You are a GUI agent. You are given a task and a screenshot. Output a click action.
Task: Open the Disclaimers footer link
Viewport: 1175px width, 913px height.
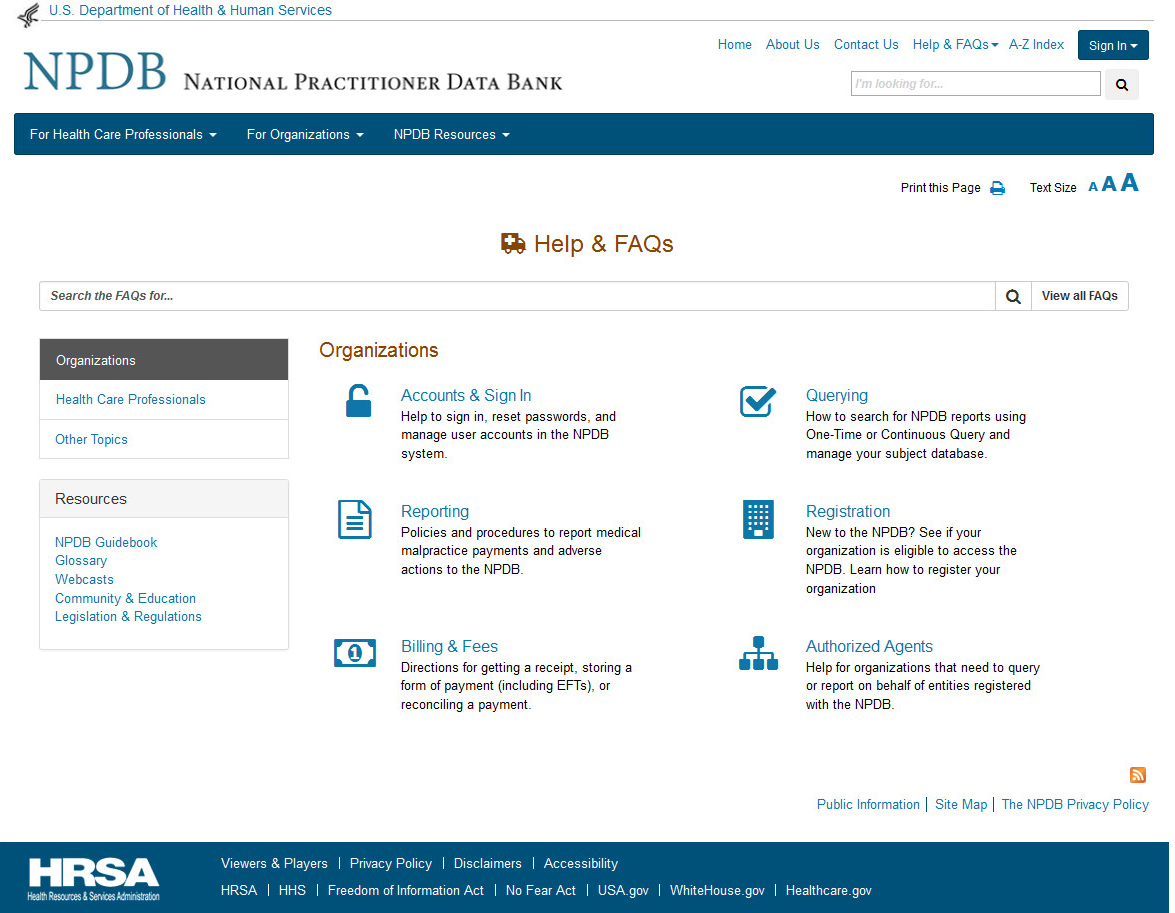click(x=487, y=864)
